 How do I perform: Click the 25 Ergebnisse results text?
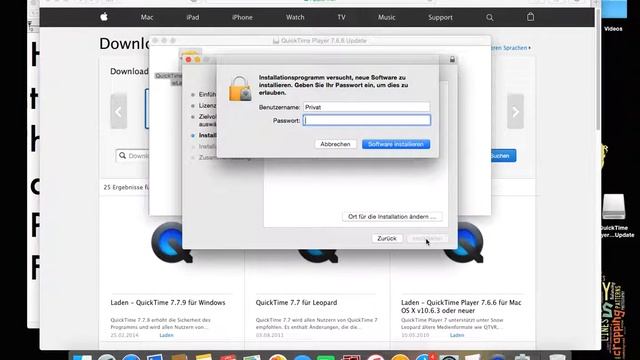[x=126, y=187]
